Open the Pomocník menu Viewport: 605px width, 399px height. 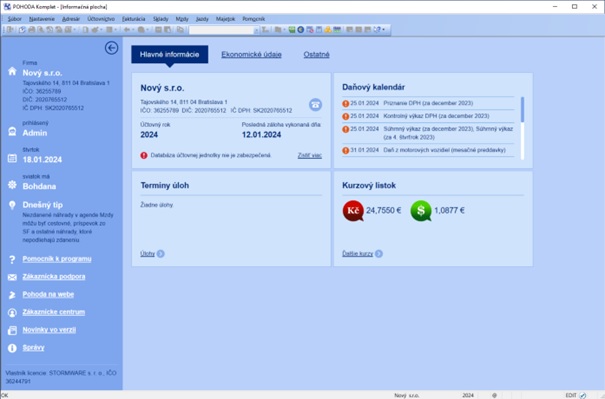(253, 19)
